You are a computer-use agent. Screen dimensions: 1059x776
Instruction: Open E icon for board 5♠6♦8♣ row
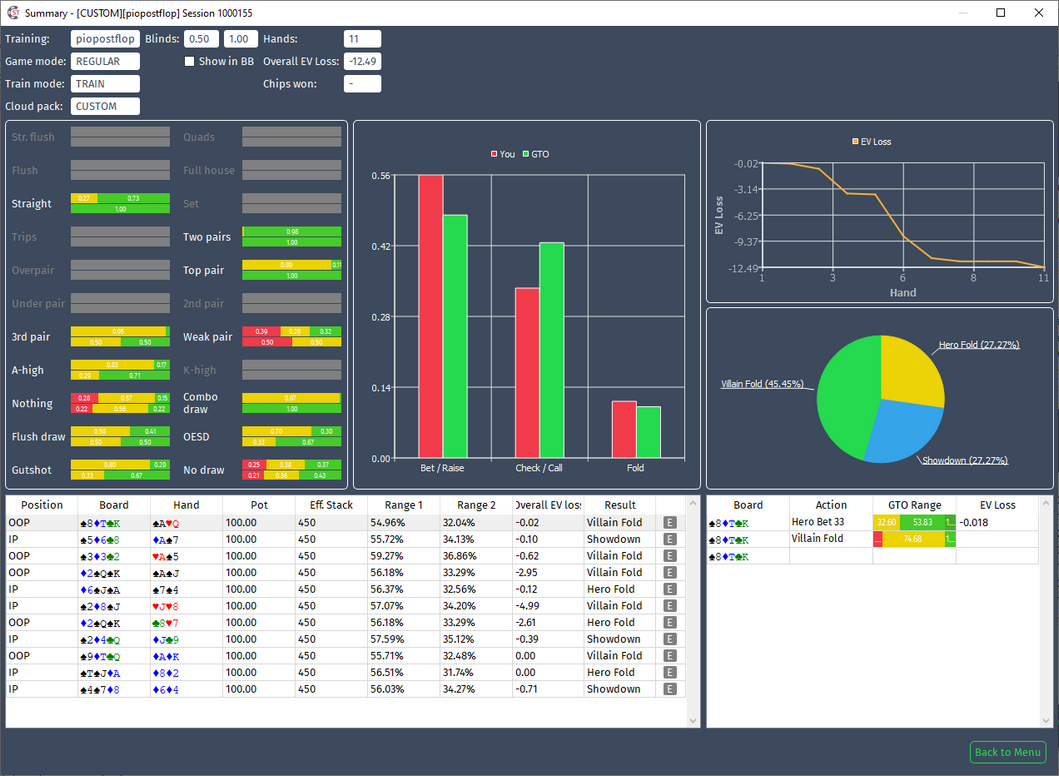pyautogui.click(x=669, y=540)
